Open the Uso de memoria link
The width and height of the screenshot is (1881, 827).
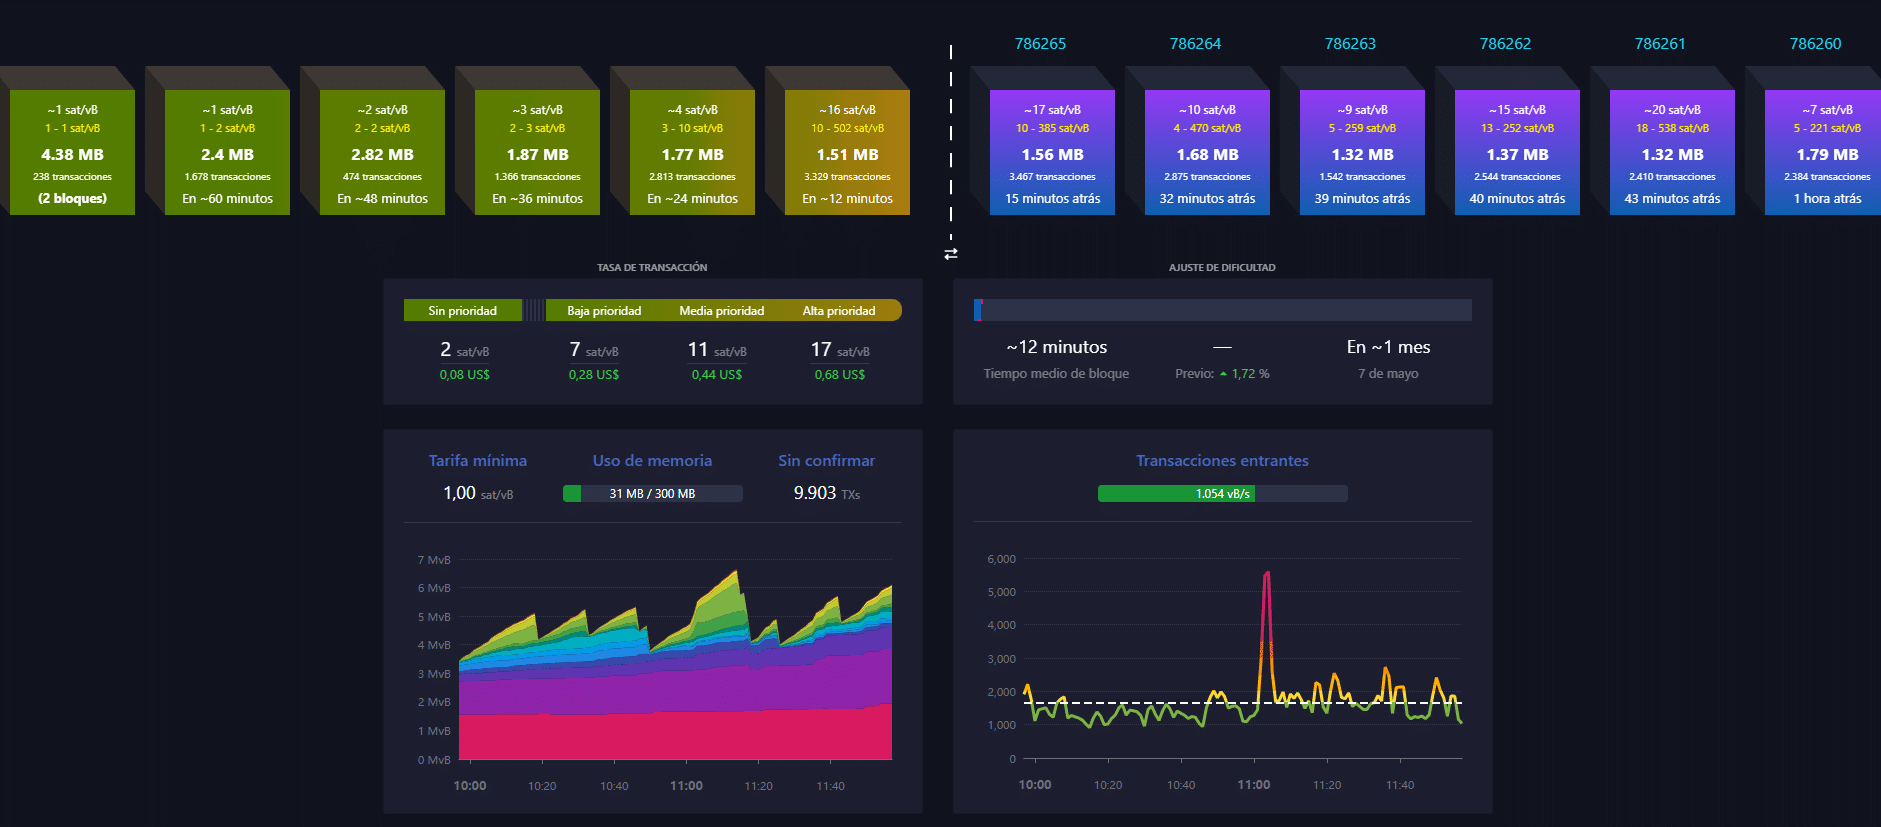coord(652,461)
